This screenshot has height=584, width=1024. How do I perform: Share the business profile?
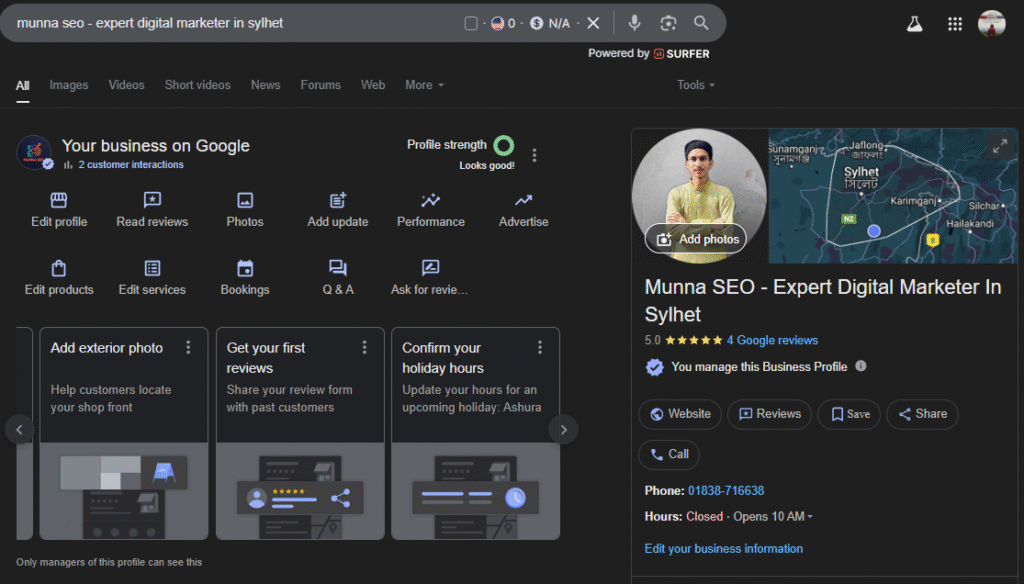coord(922,414)
